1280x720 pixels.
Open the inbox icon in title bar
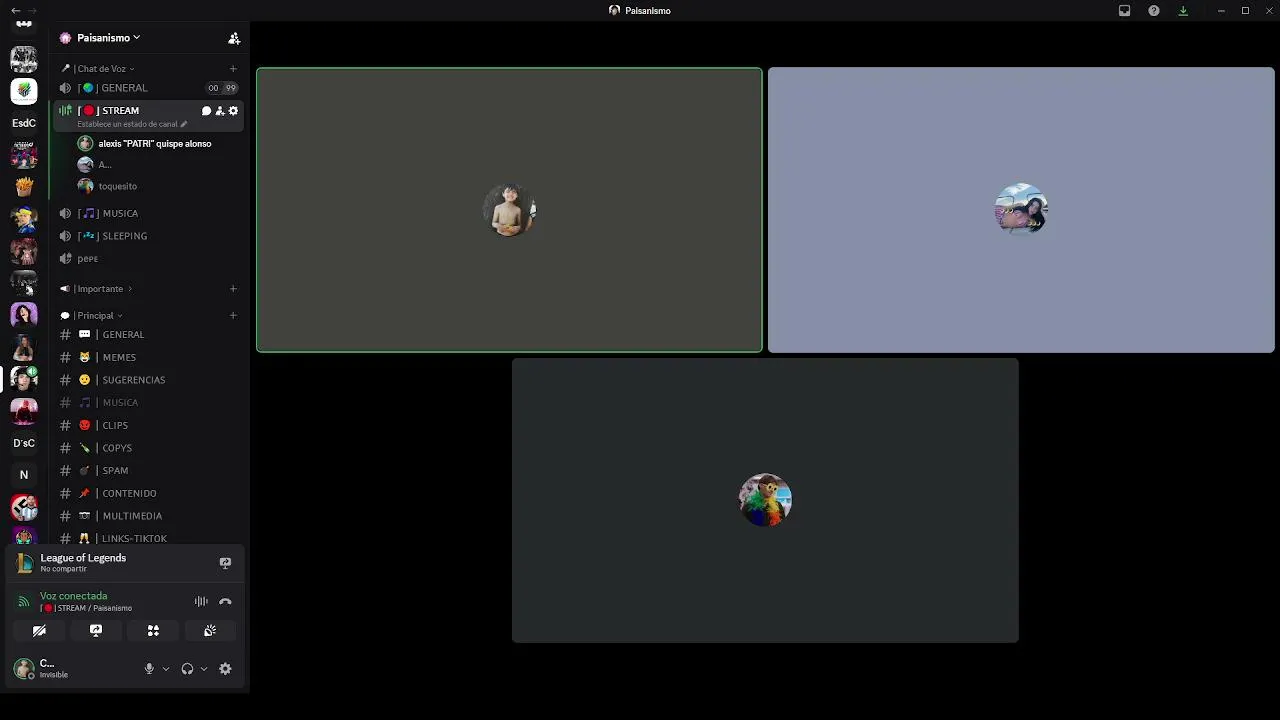(1124, 11)
